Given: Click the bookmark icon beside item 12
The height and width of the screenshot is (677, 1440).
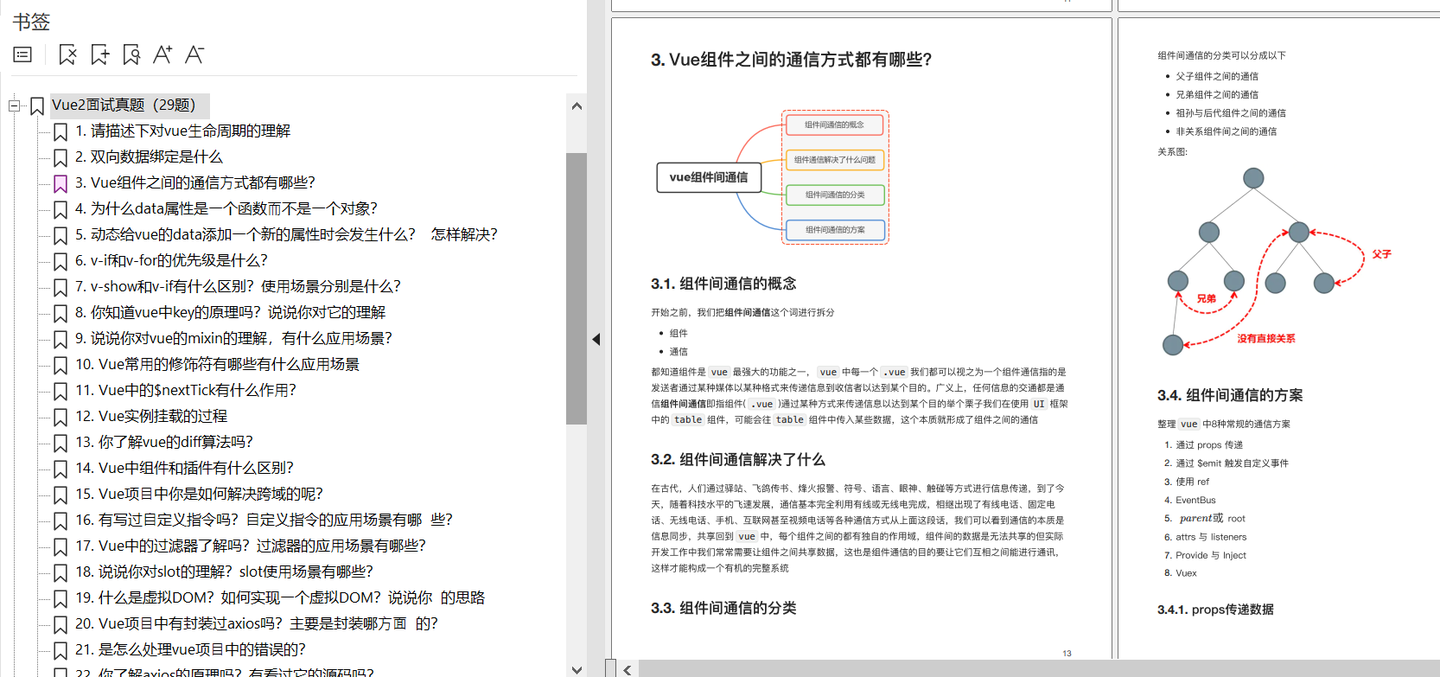Looking at the screenshot, I should [60, 418].
